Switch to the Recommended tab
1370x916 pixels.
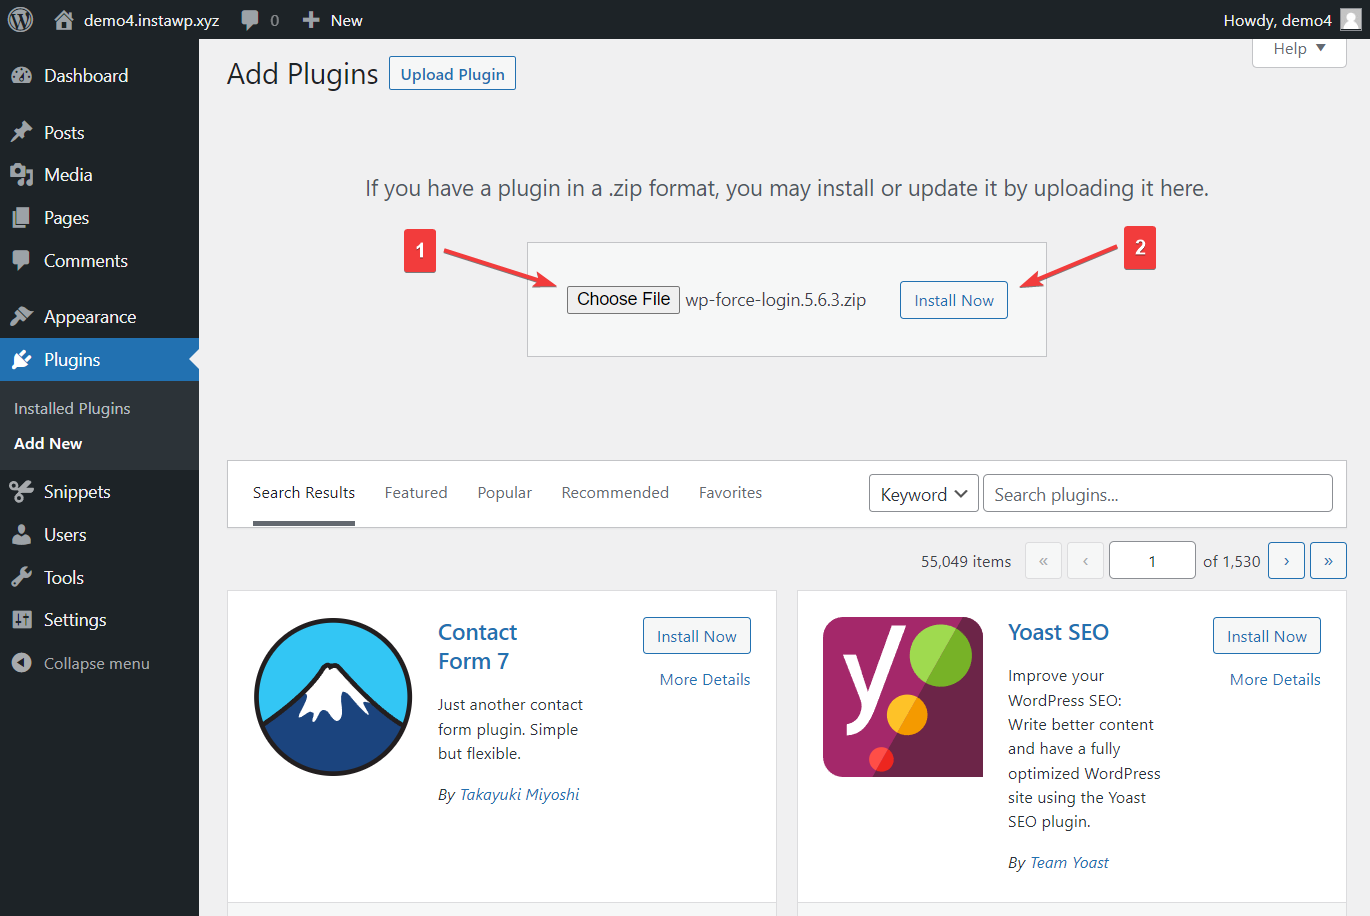click(x=615, y=493)
